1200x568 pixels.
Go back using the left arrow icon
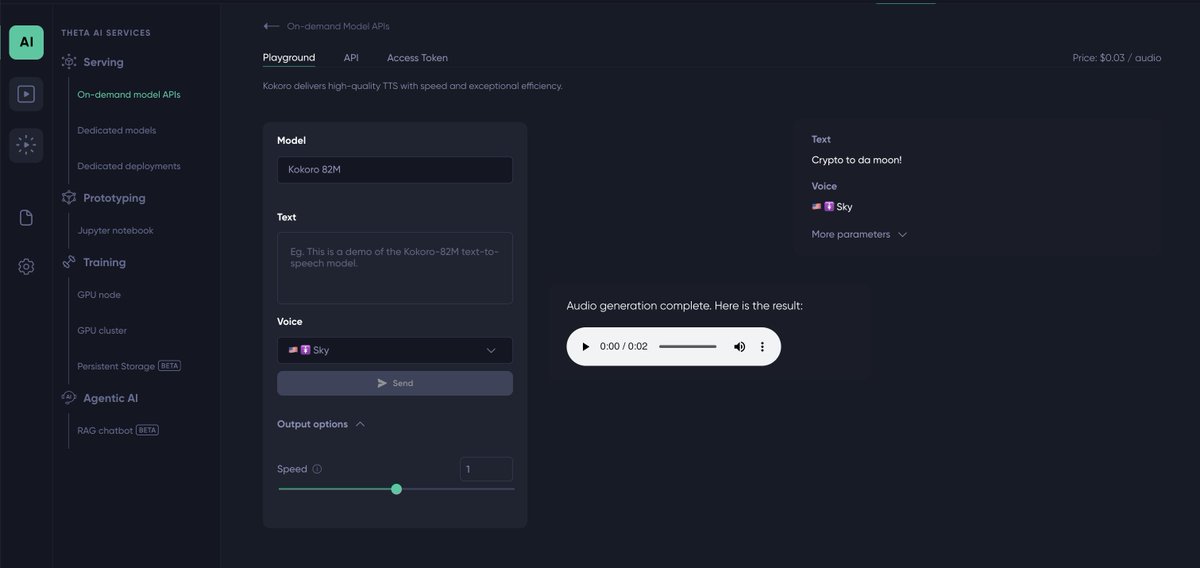coord(271,26)
